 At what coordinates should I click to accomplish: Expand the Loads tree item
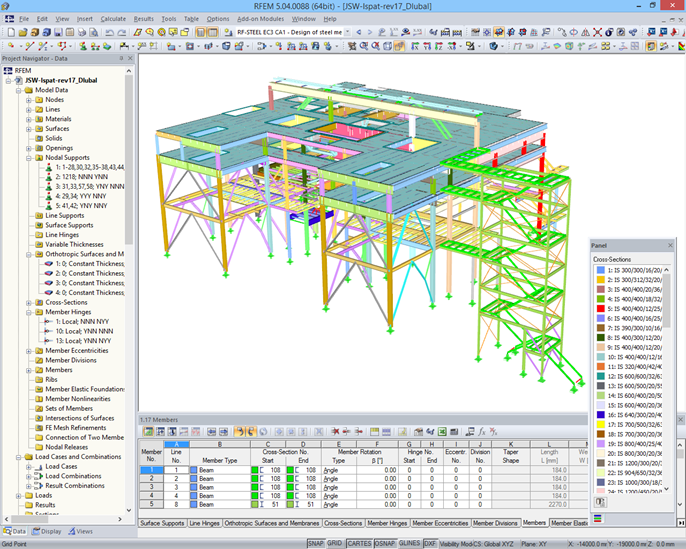pos(18,496)
